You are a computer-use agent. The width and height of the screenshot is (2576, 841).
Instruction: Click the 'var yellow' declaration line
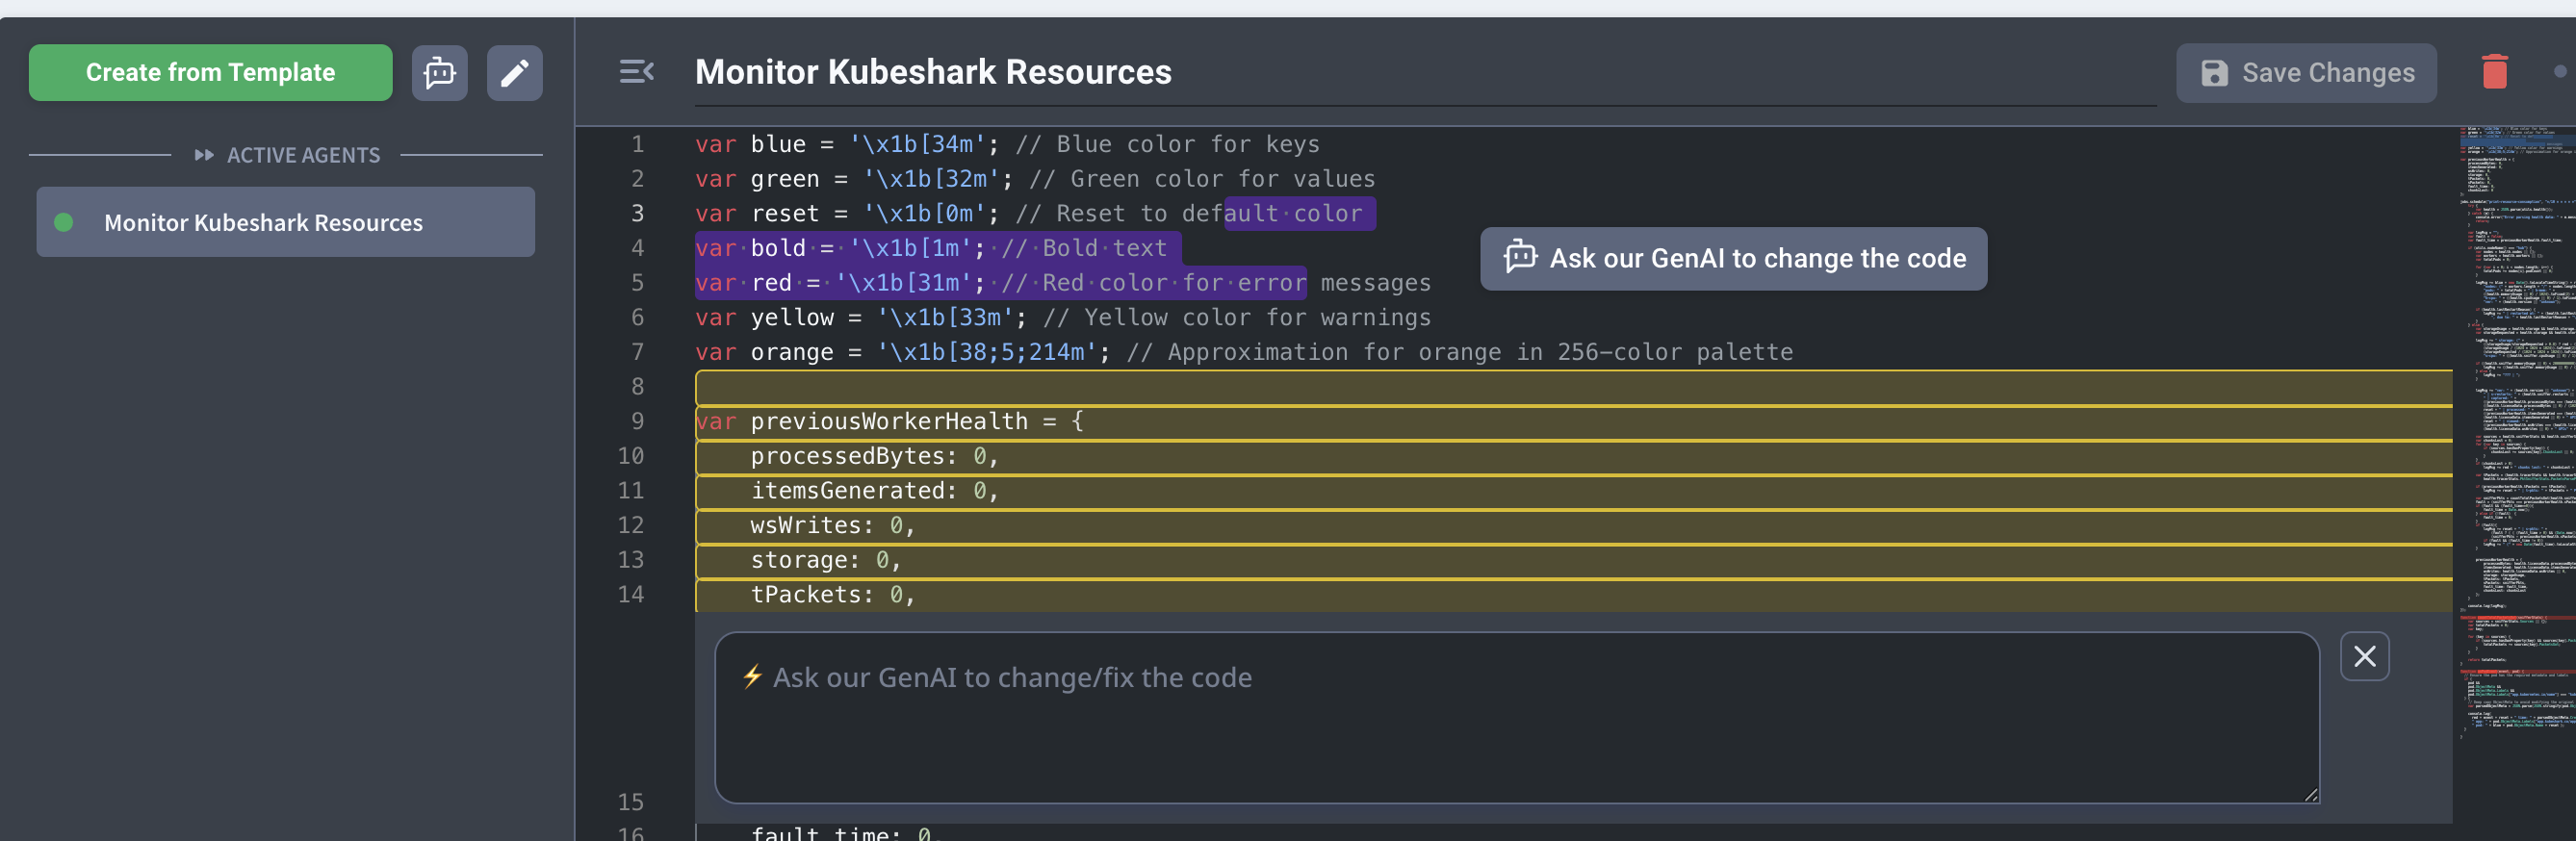click(1063, 317)
